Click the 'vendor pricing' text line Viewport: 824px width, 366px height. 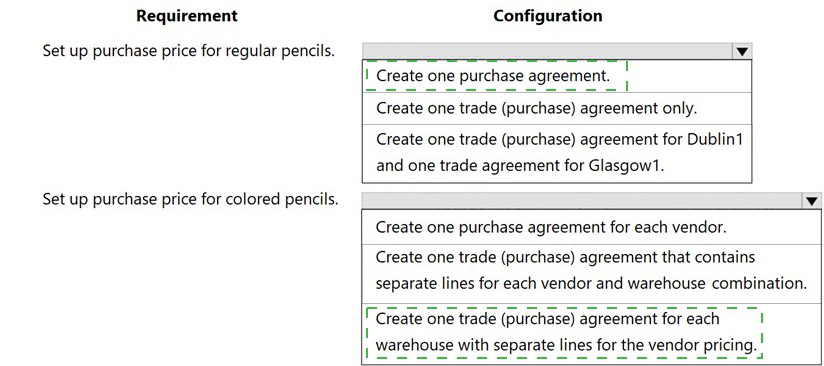click(x=566, y=345)
